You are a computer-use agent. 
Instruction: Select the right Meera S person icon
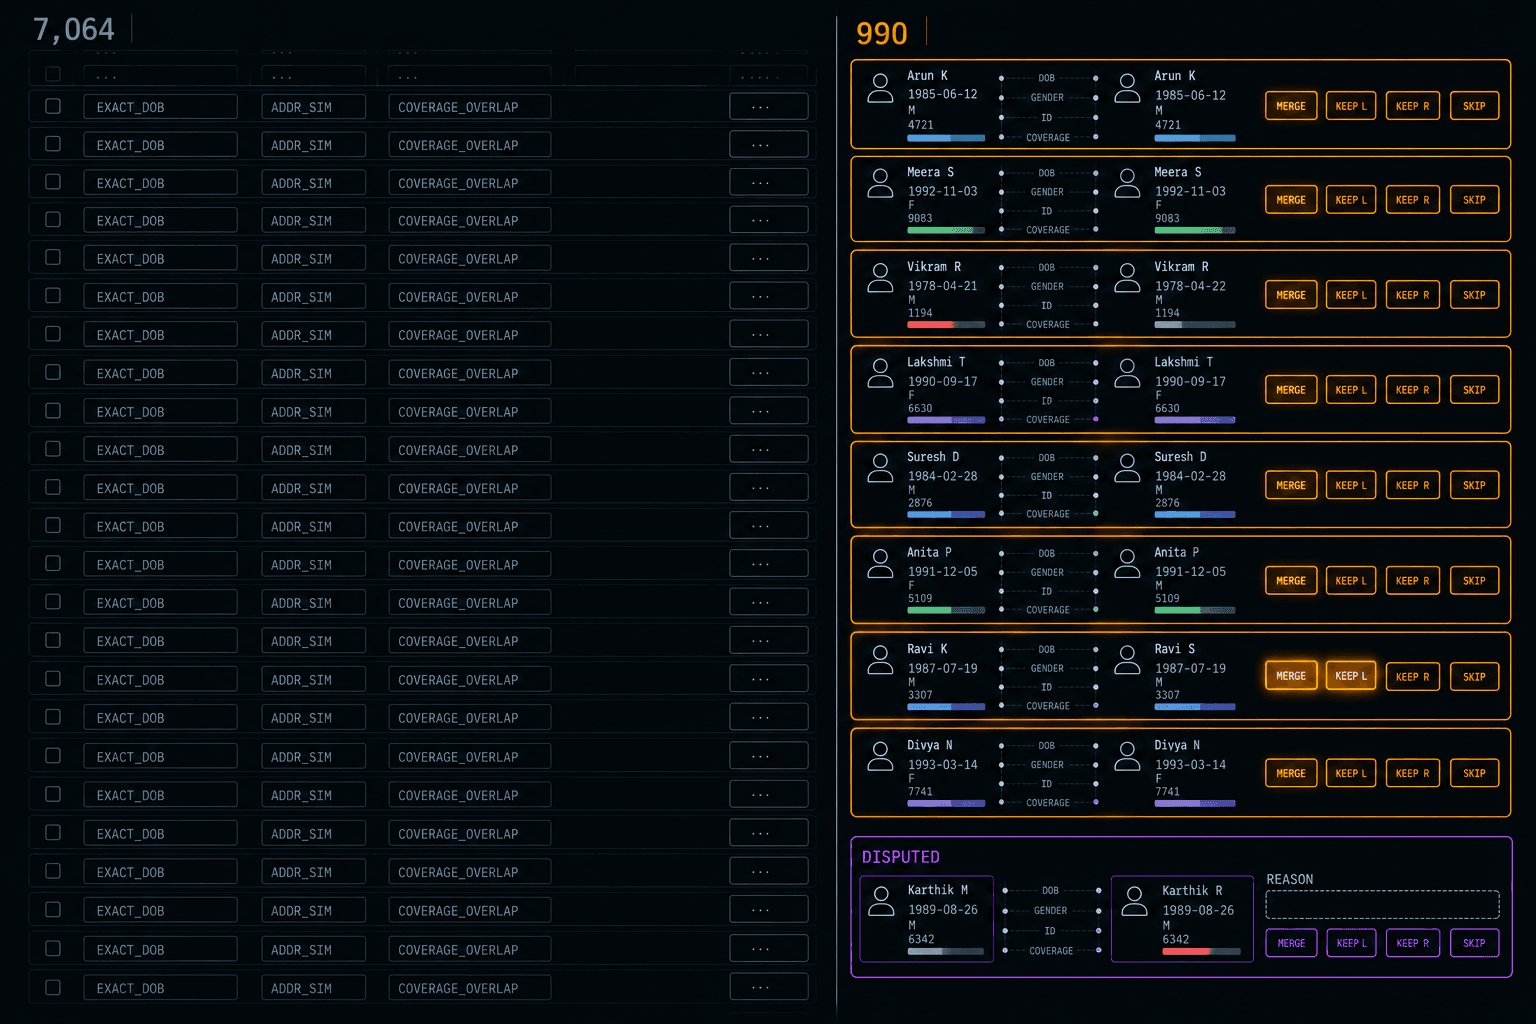(x=1127, y=183)
